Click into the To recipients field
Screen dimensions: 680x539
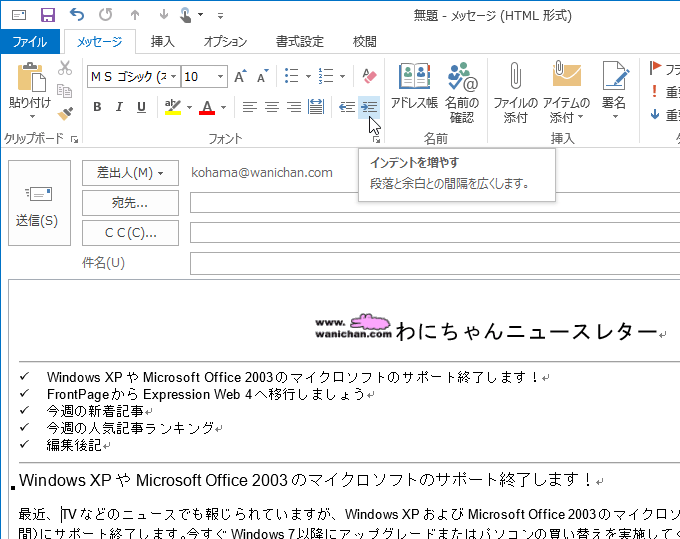point(435,203)
